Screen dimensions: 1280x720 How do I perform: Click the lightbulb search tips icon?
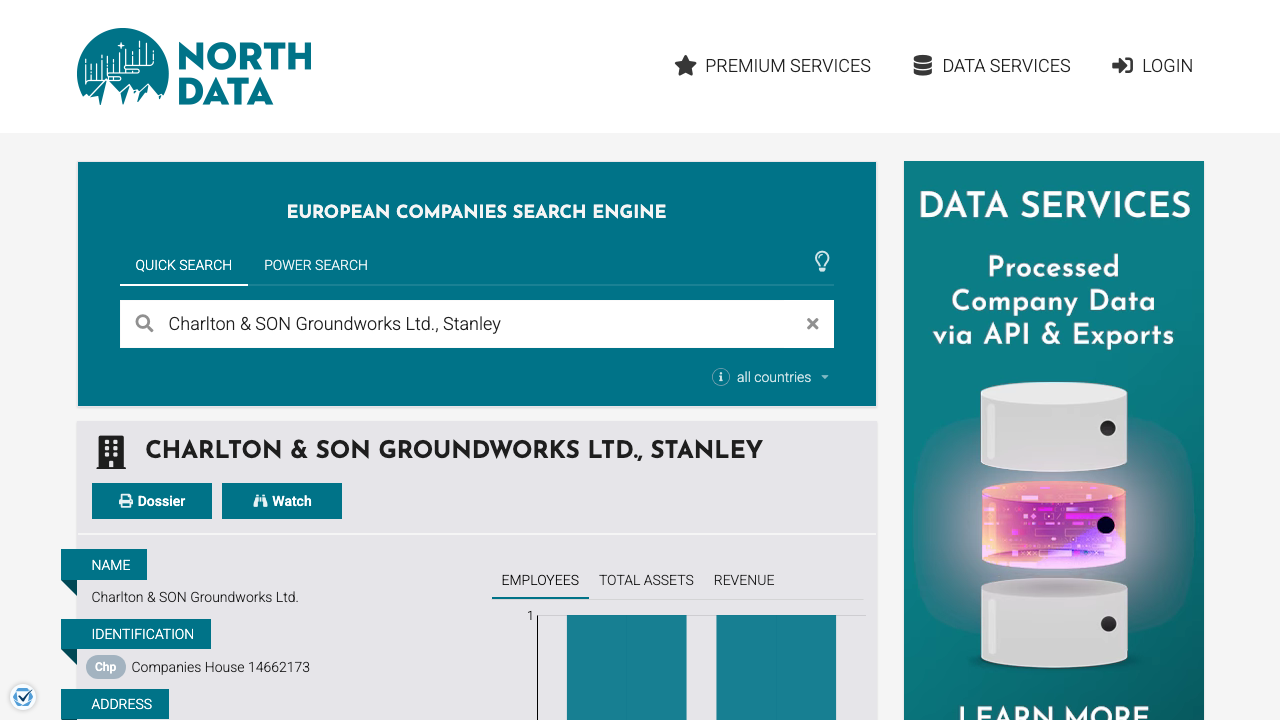click(822, 262)
